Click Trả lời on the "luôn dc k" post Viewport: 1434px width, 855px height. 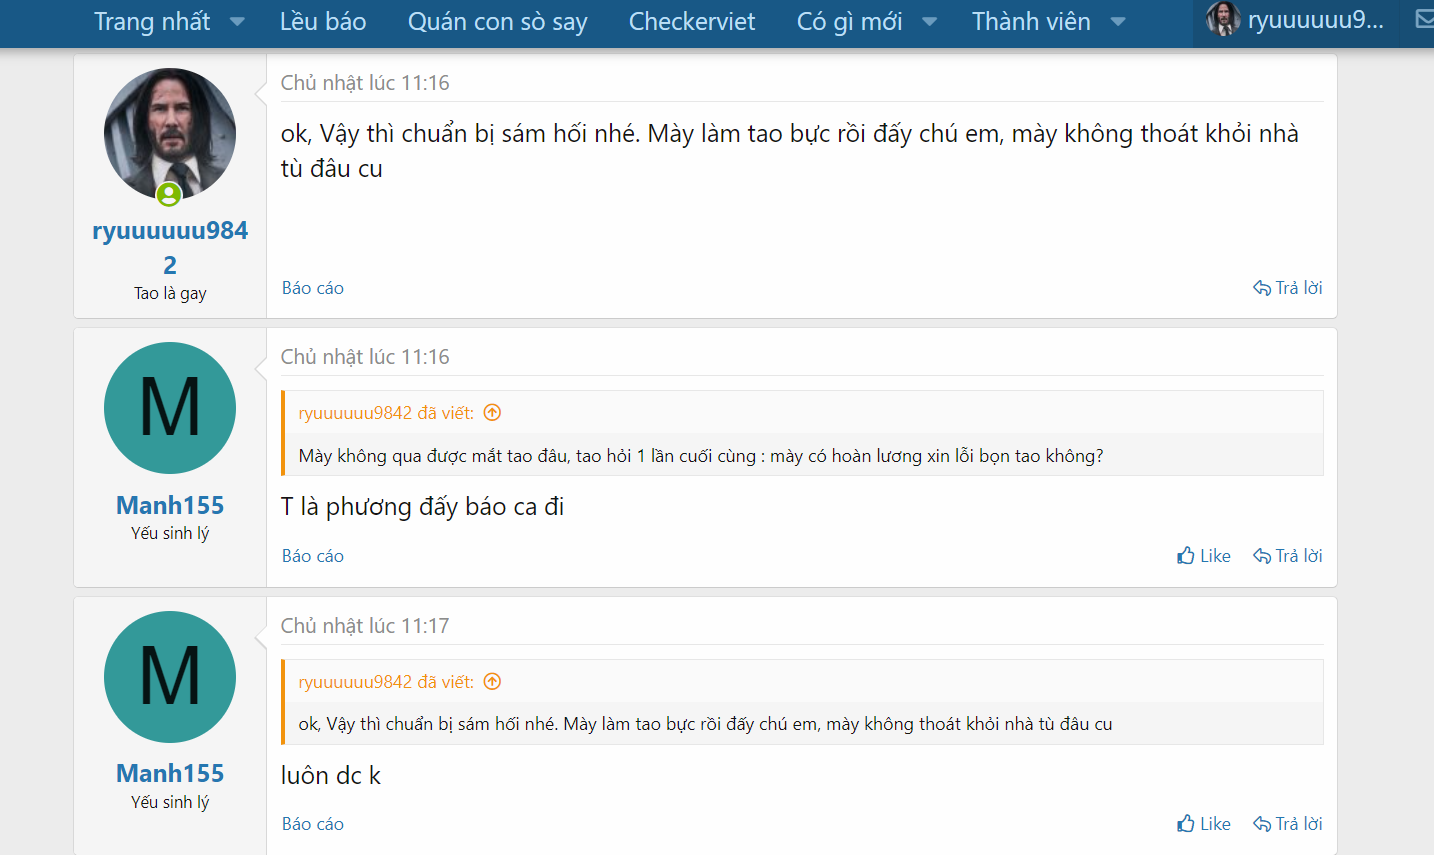[x=1288, y=824]
